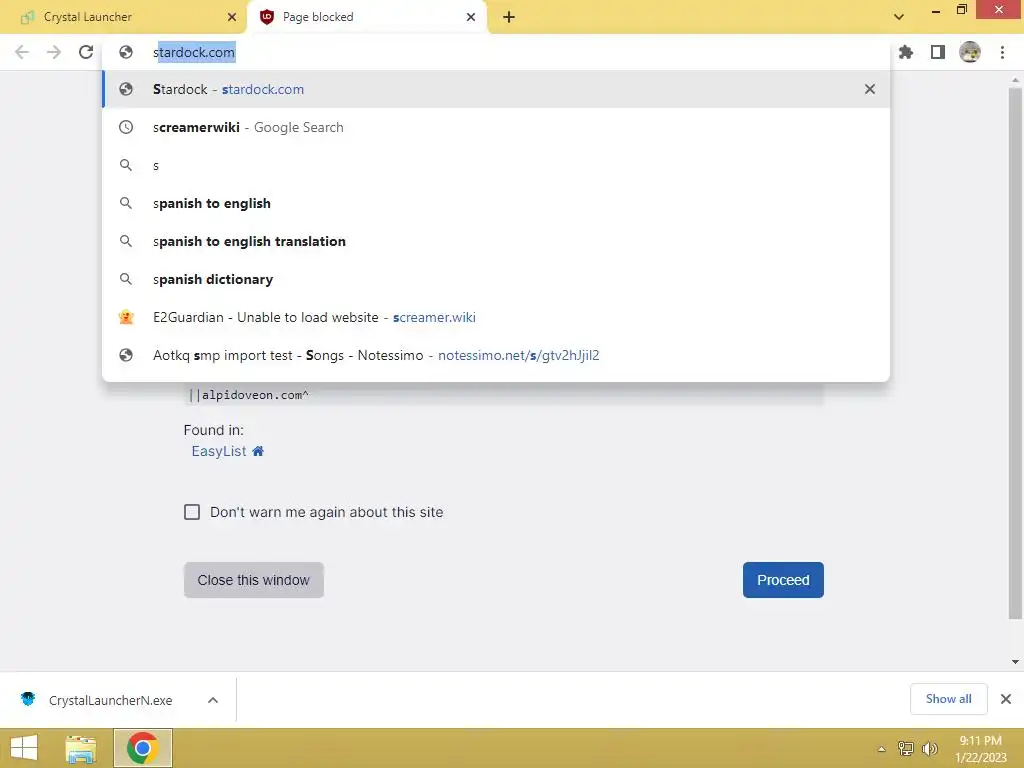Open the tab search chevron

pos(899,17)
